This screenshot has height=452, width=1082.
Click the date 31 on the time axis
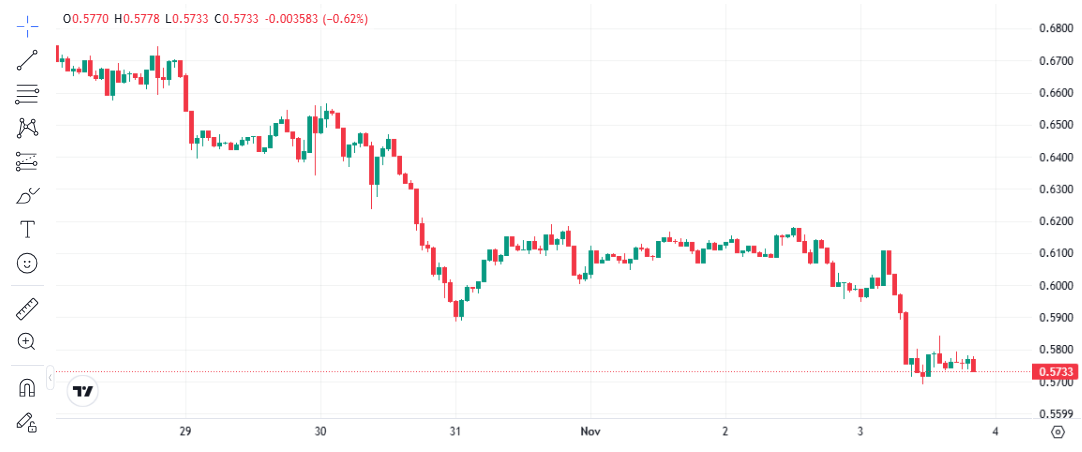(455, 431)
